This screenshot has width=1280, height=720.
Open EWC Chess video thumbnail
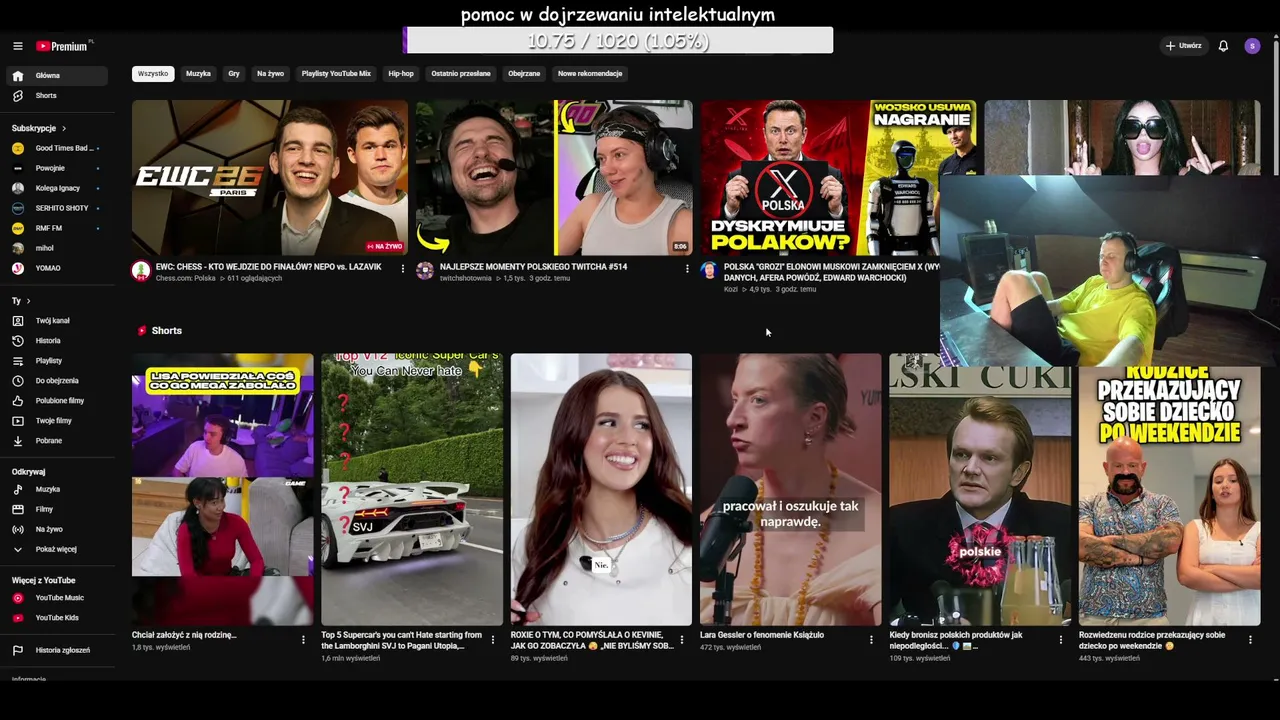click(270, 178)
